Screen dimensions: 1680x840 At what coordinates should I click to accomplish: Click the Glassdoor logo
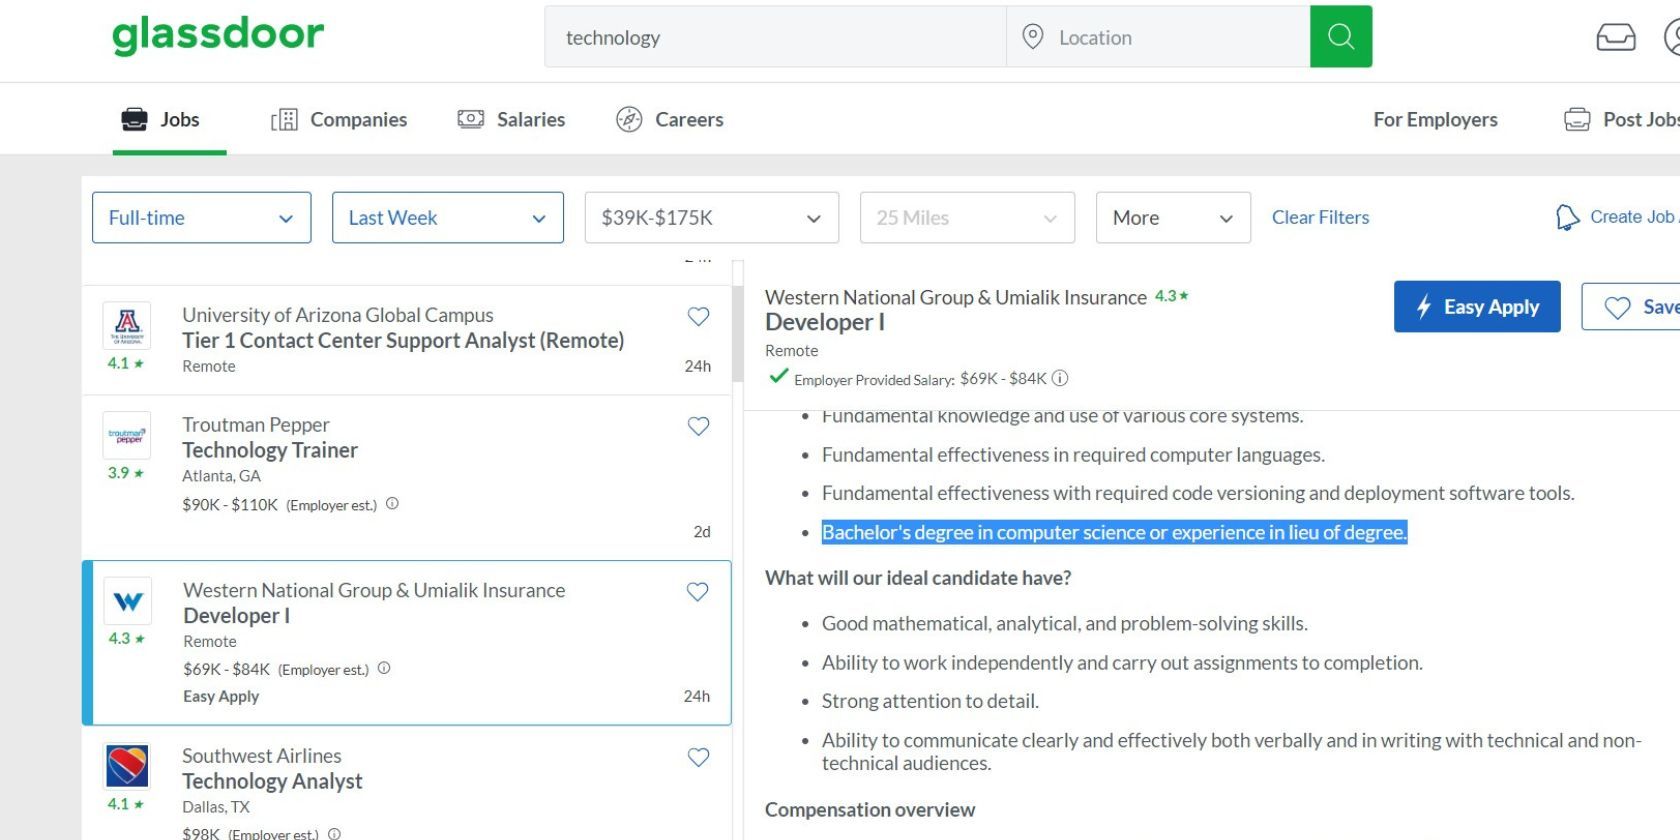point(218,35)
